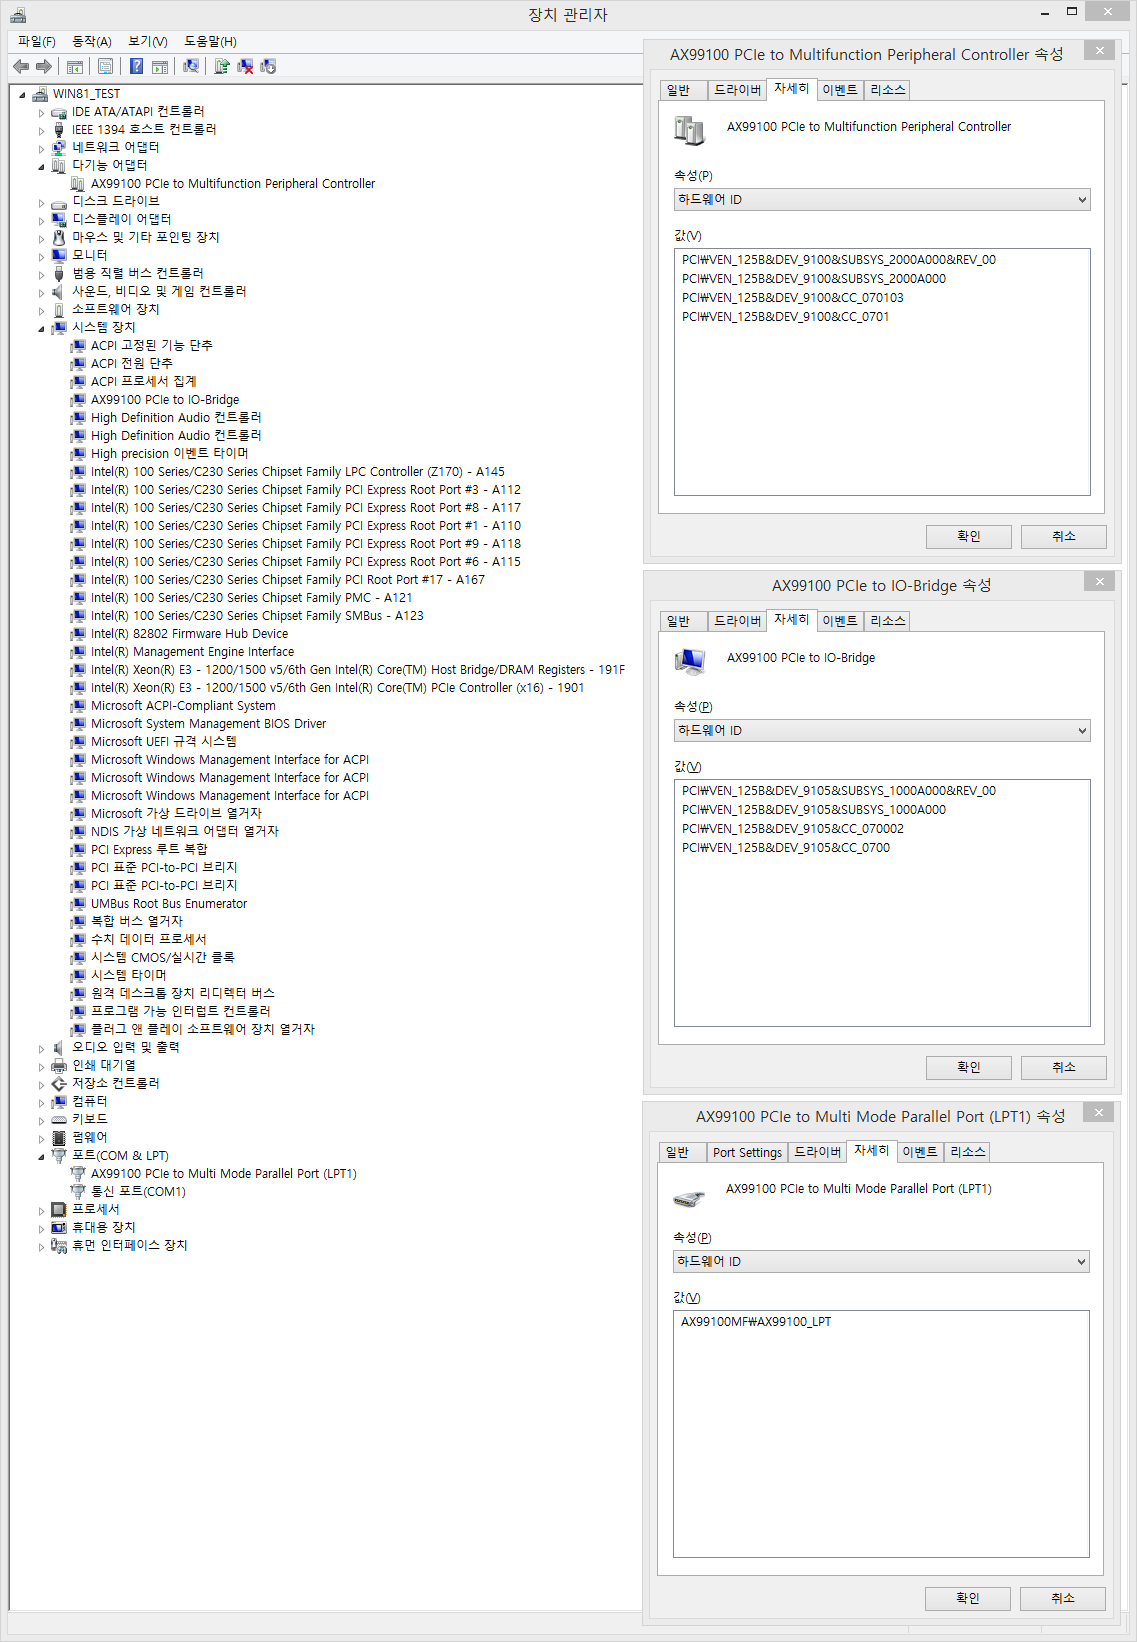Click 취소 in IO-Bridge properties dialog
The image size is (1137, 1642).
pos(1064,1067)
